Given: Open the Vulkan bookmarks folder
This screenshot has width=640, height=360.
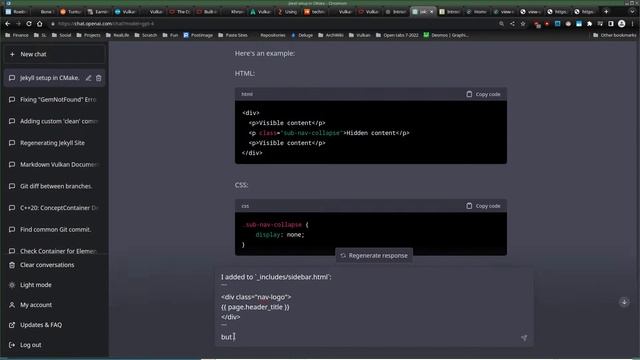Looking at the screenshot, I should [x=360, y=35].
